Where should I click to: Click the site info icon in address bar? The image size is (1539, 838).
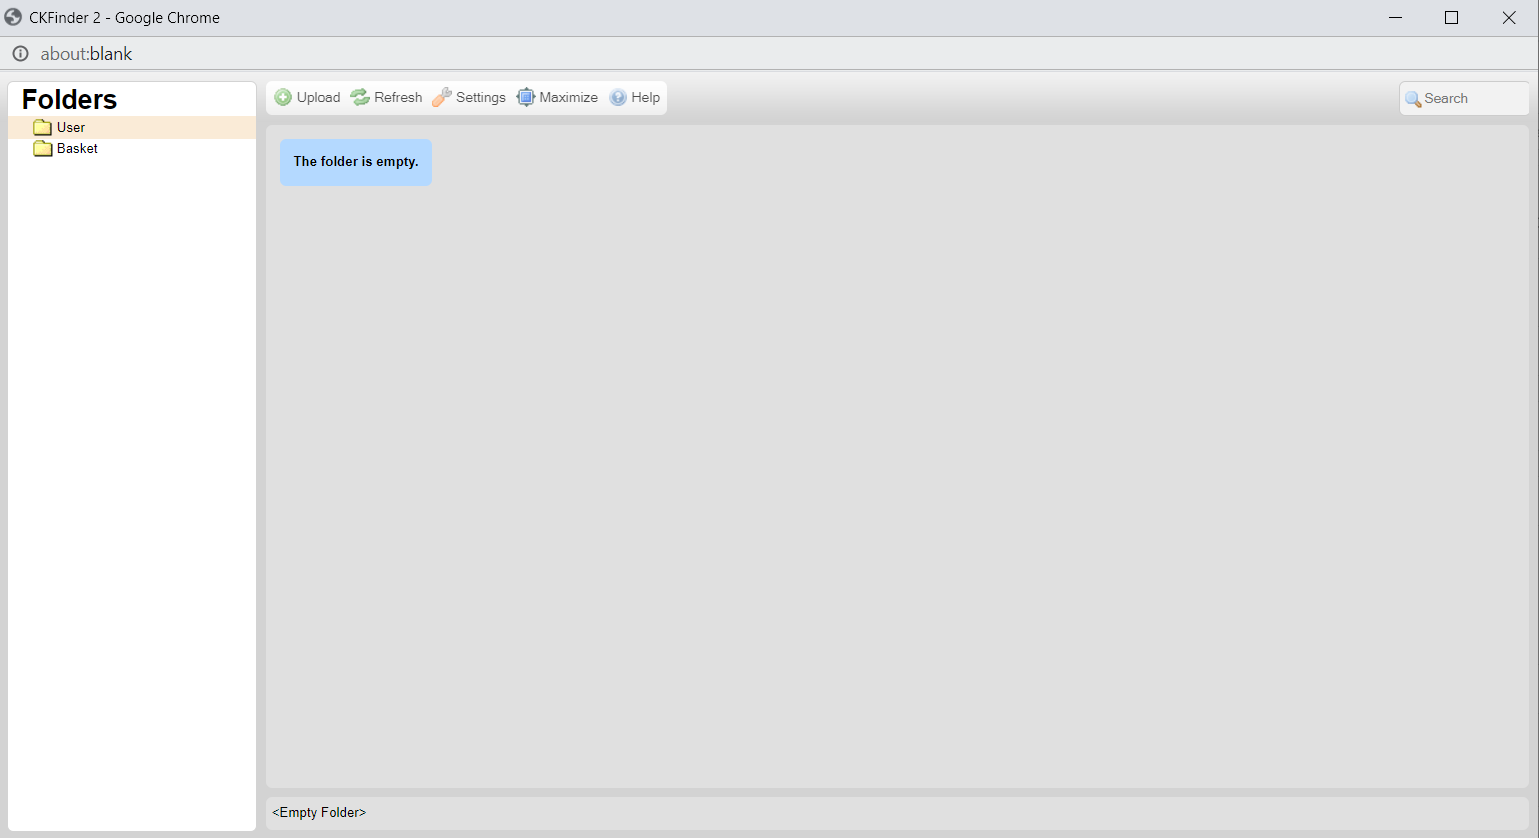(x=20, y=54)
